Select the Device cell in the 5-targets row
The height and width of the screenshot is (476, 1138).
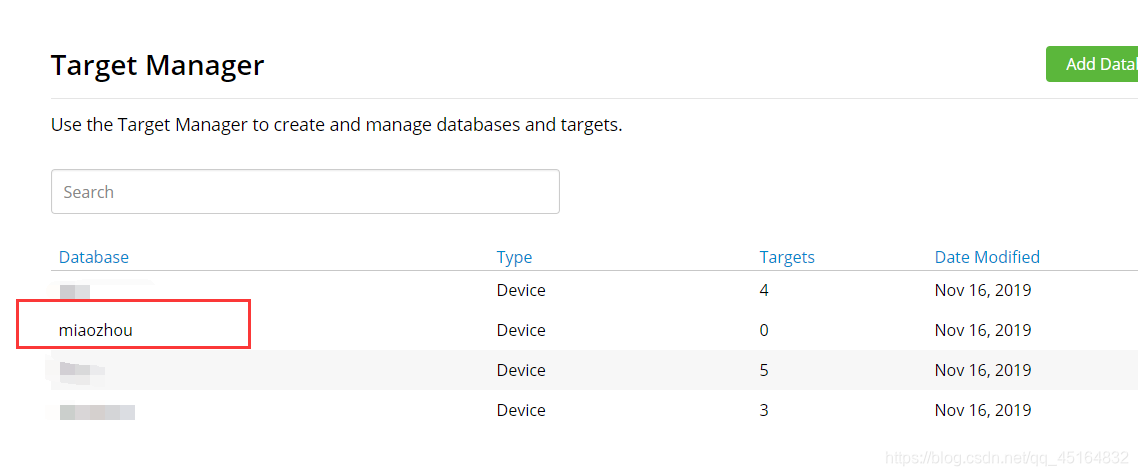point(521,371)
